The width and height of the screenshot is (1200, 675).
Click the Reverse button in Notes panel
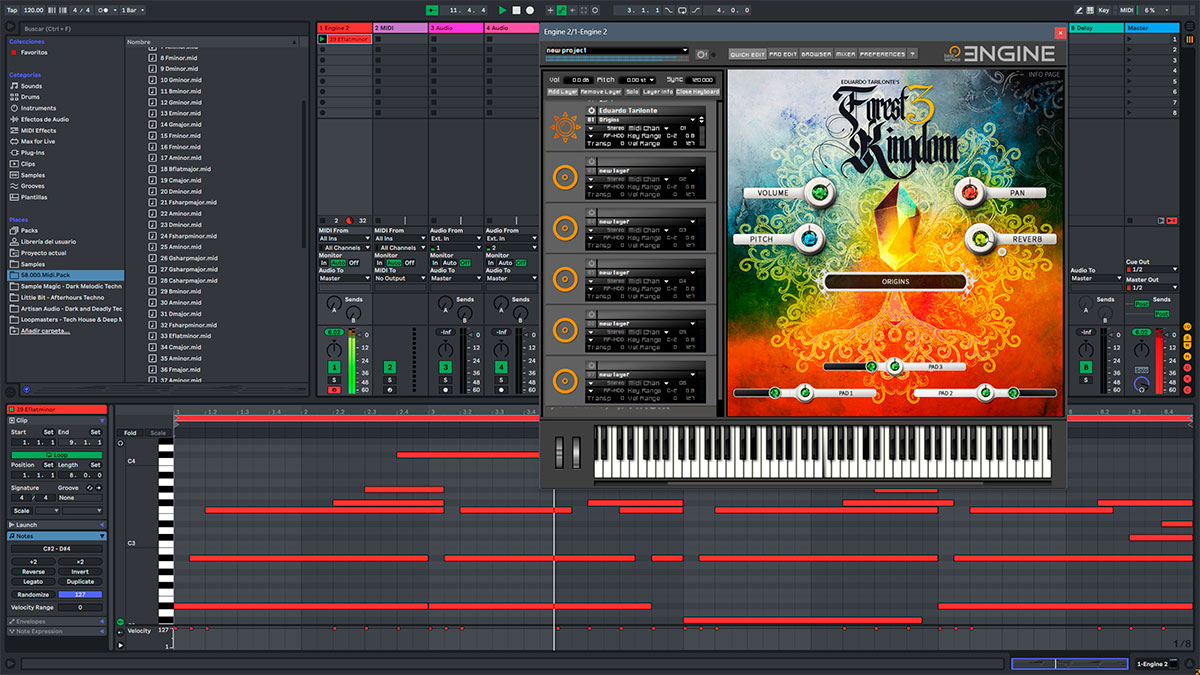[33, 571]
